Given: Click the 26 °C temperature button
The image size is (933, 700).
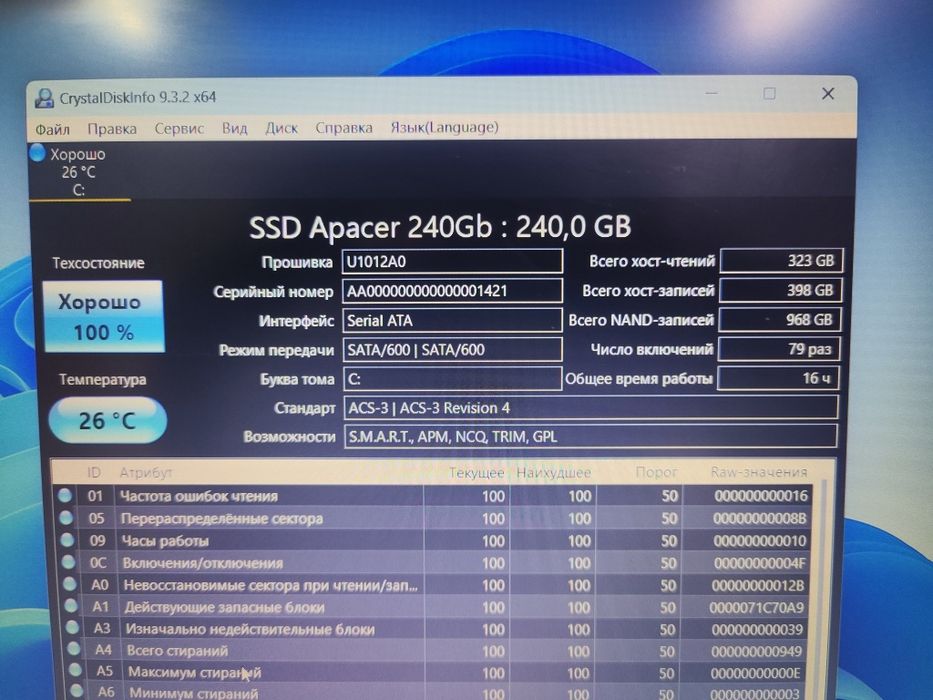Looking at the screenshot, I should pyautogui.click(x=107, y=420).
